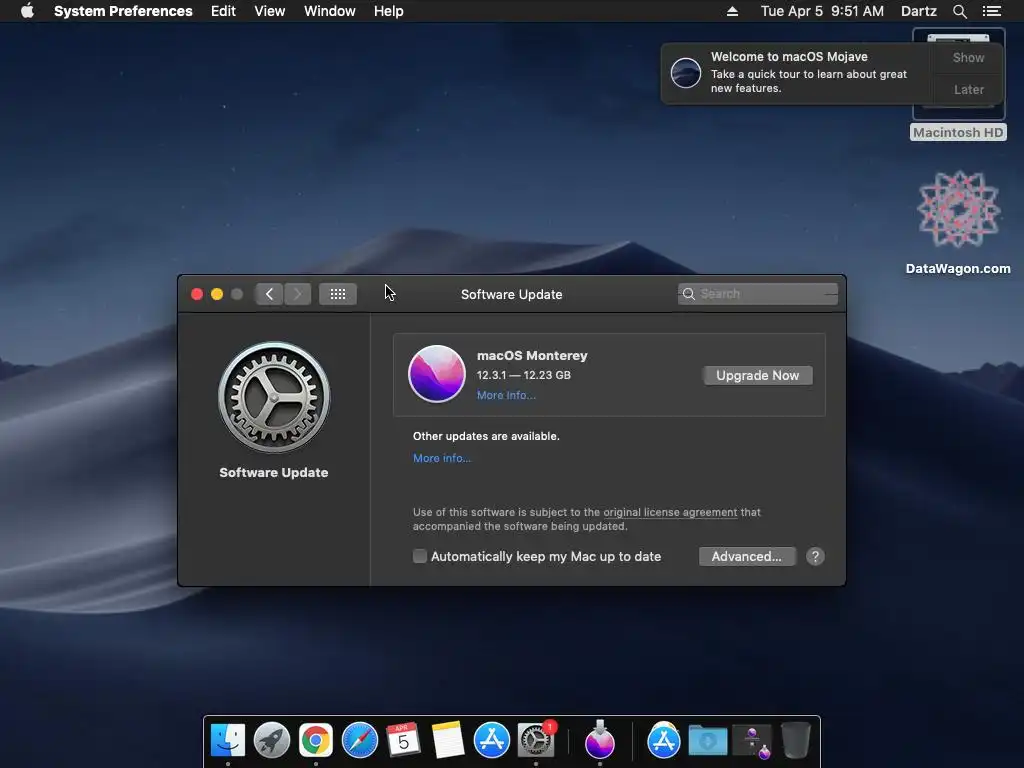Viewport: 1024px width, 768px height.
Task: Open the Advanced... settings
Action: click(x=746, y=556)
